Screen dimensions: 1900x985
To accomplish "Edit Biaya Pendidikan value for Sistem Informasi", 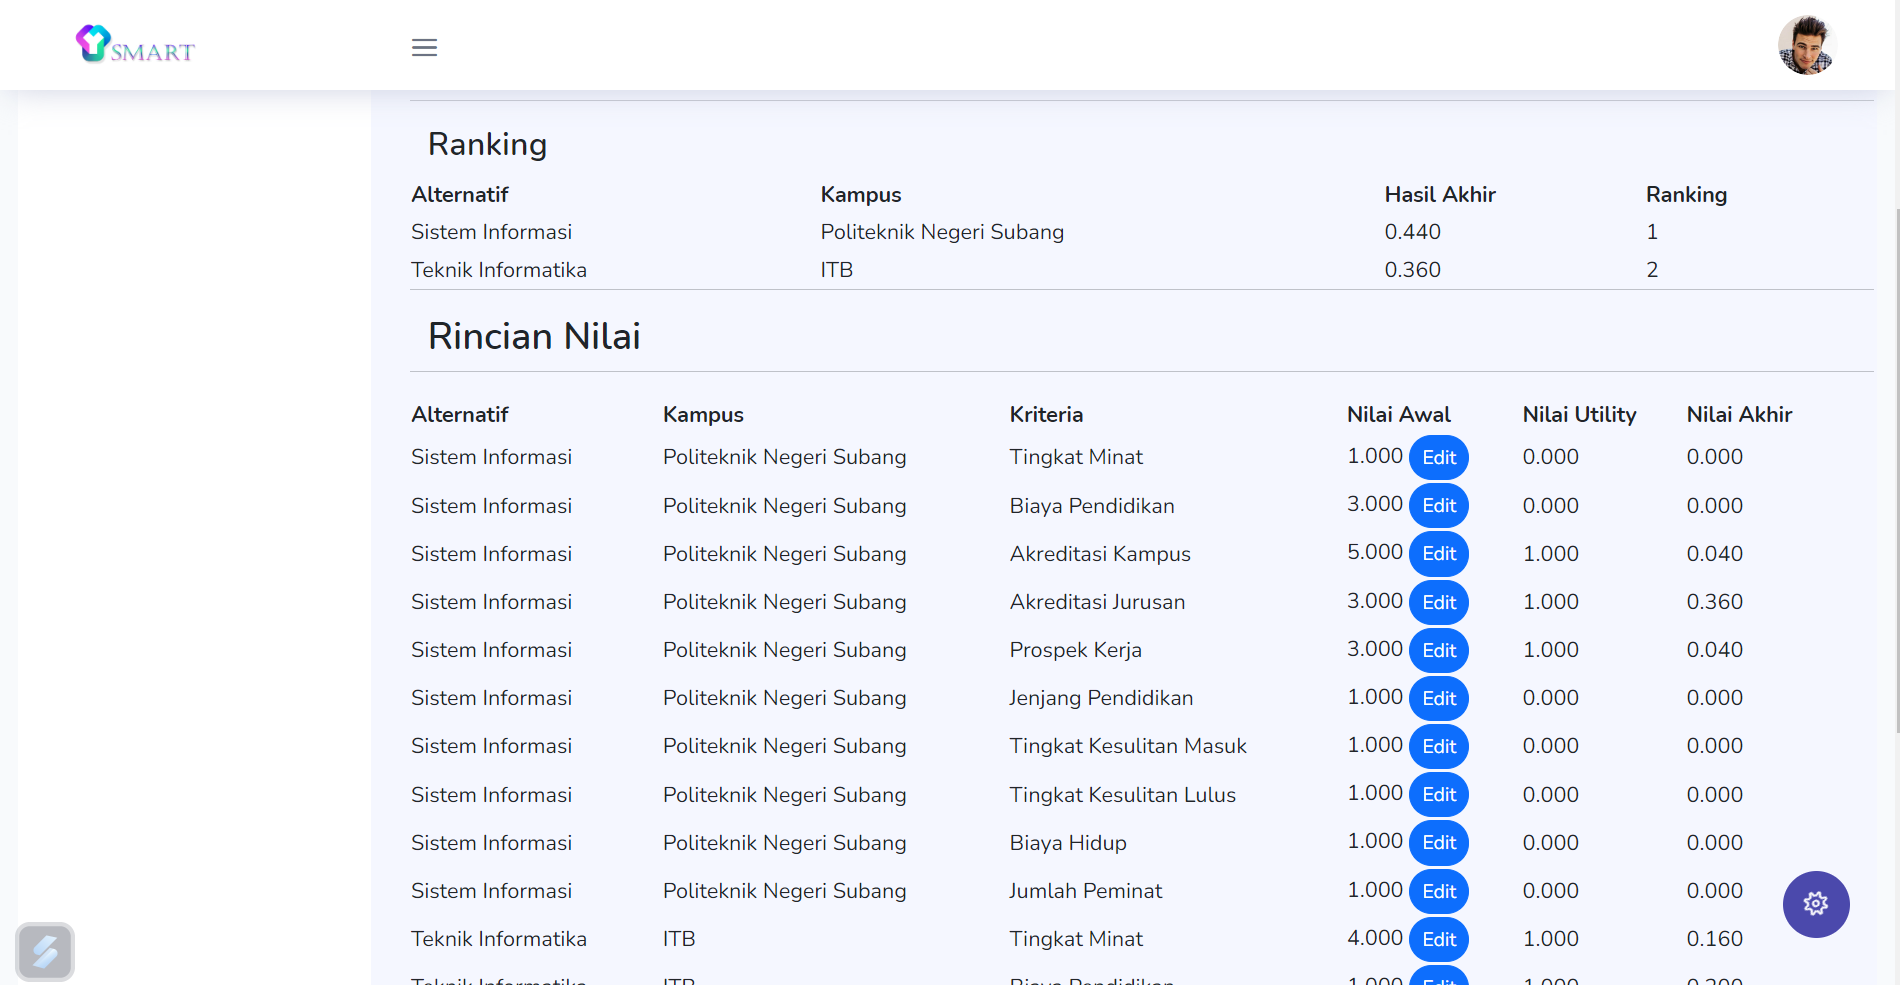I will tap(1438, 506).
